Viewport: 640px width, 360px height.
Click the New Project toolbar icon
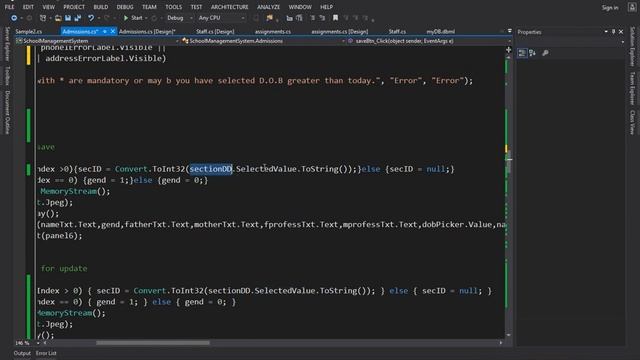[43, 18]
